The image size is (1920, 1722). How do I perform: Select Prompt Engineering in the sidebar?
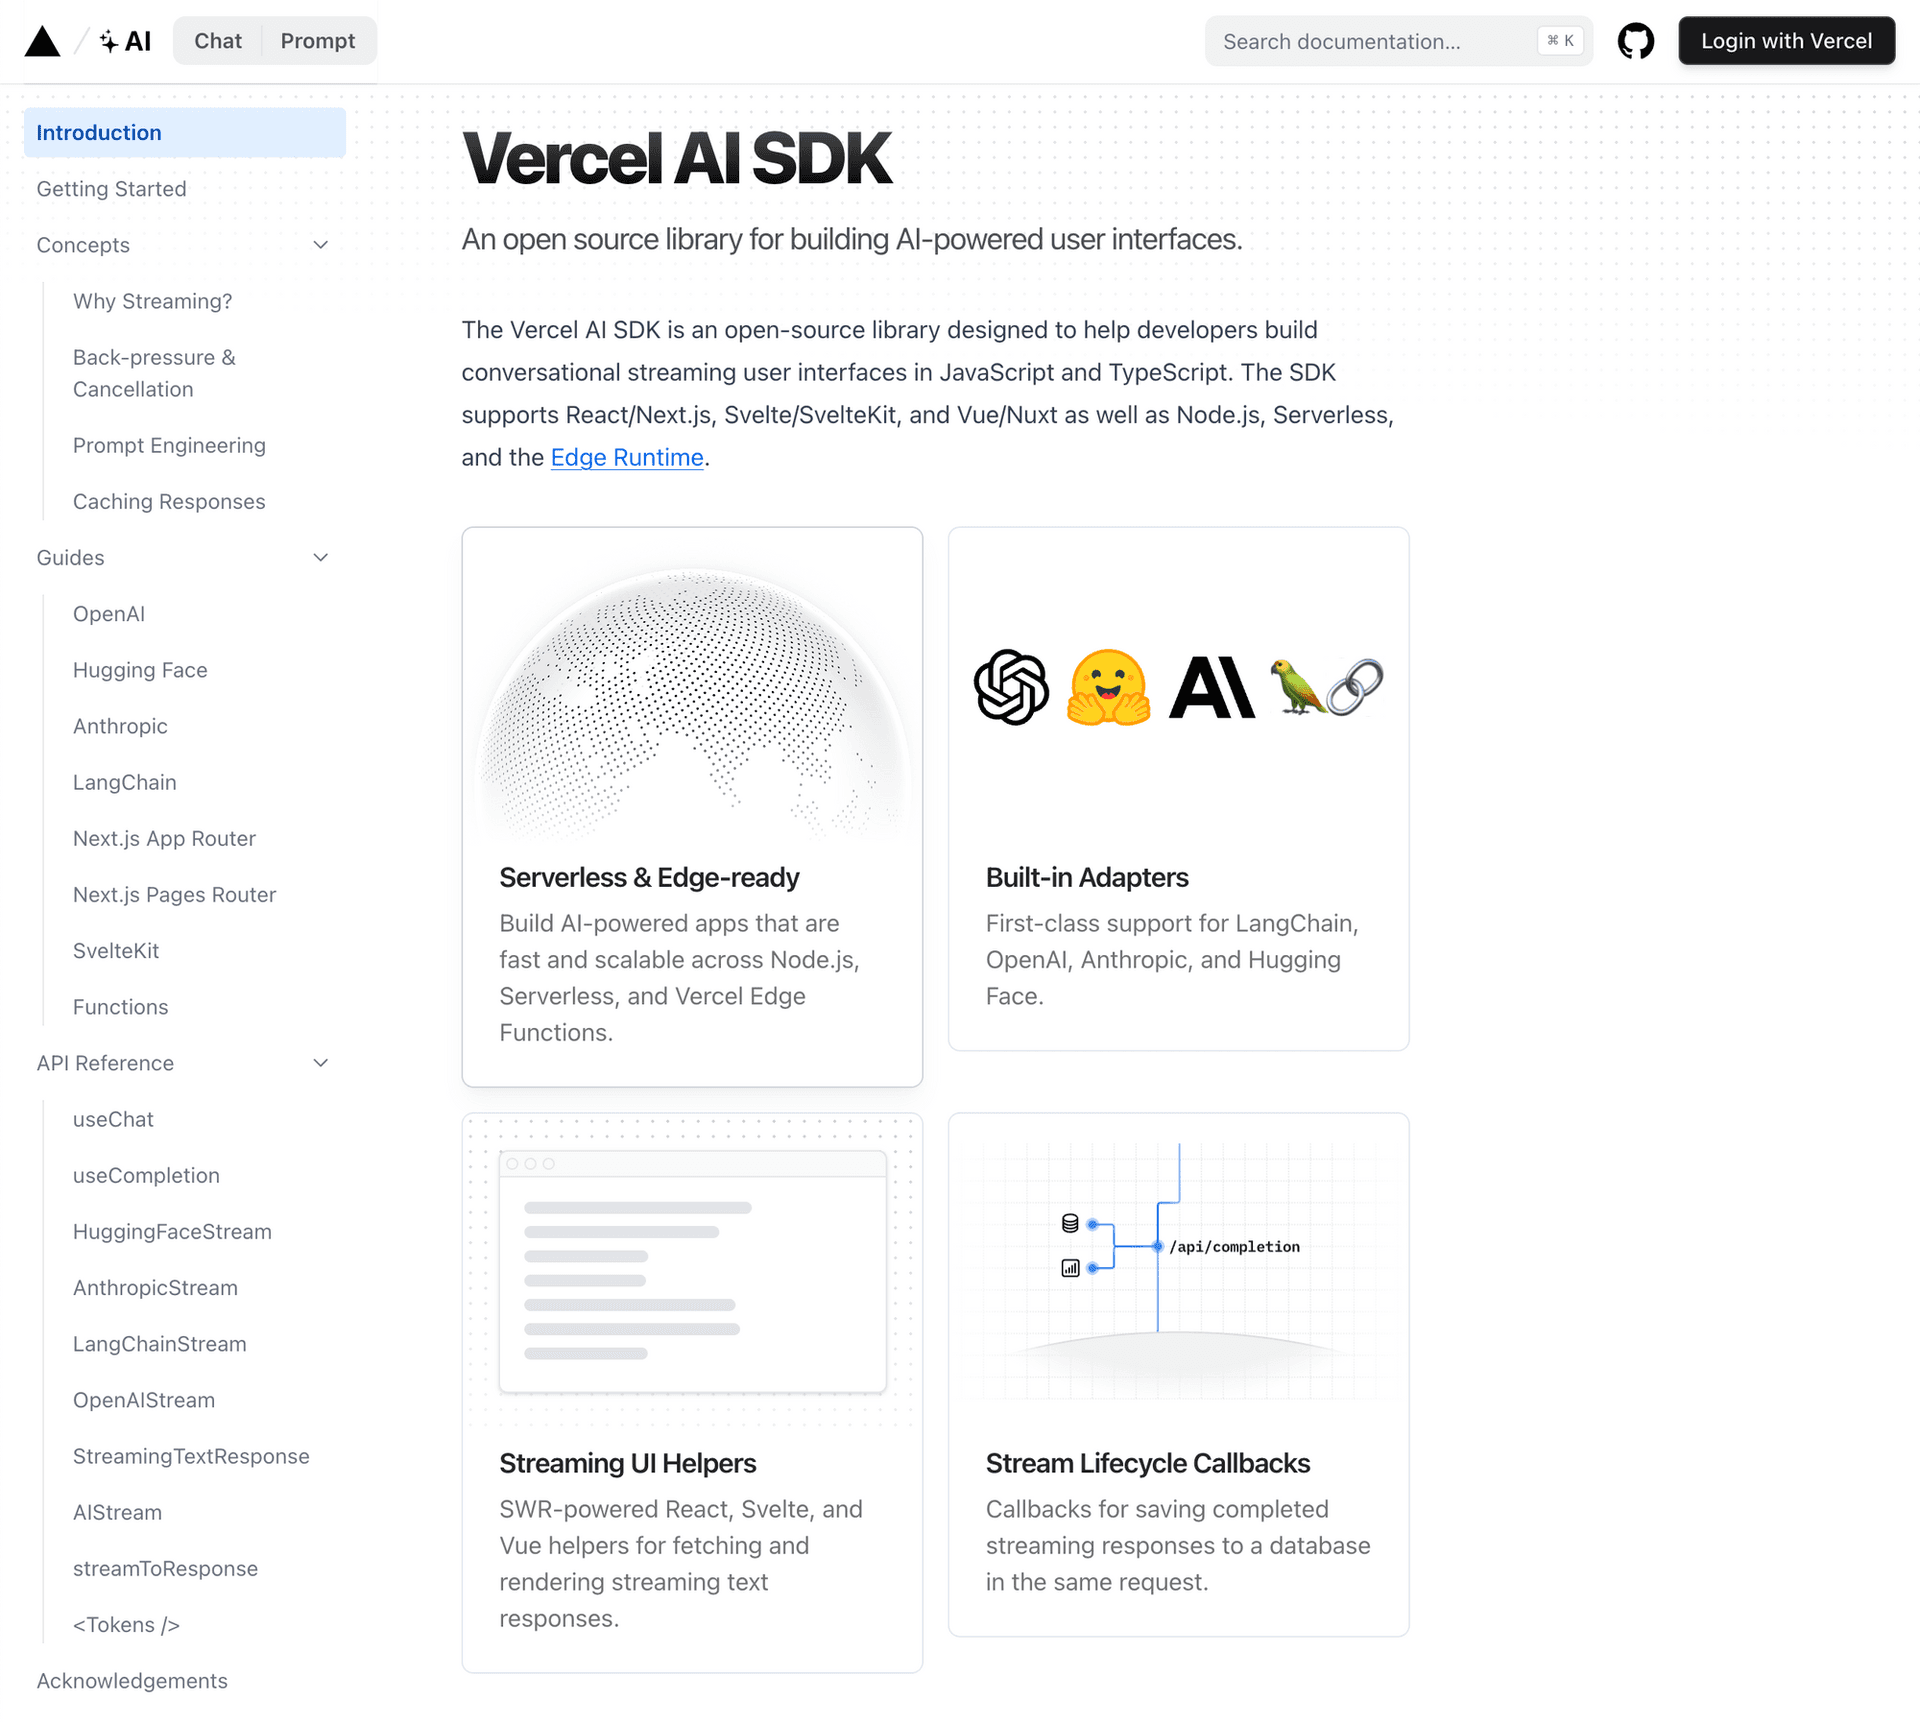click(x=169, y=445)
